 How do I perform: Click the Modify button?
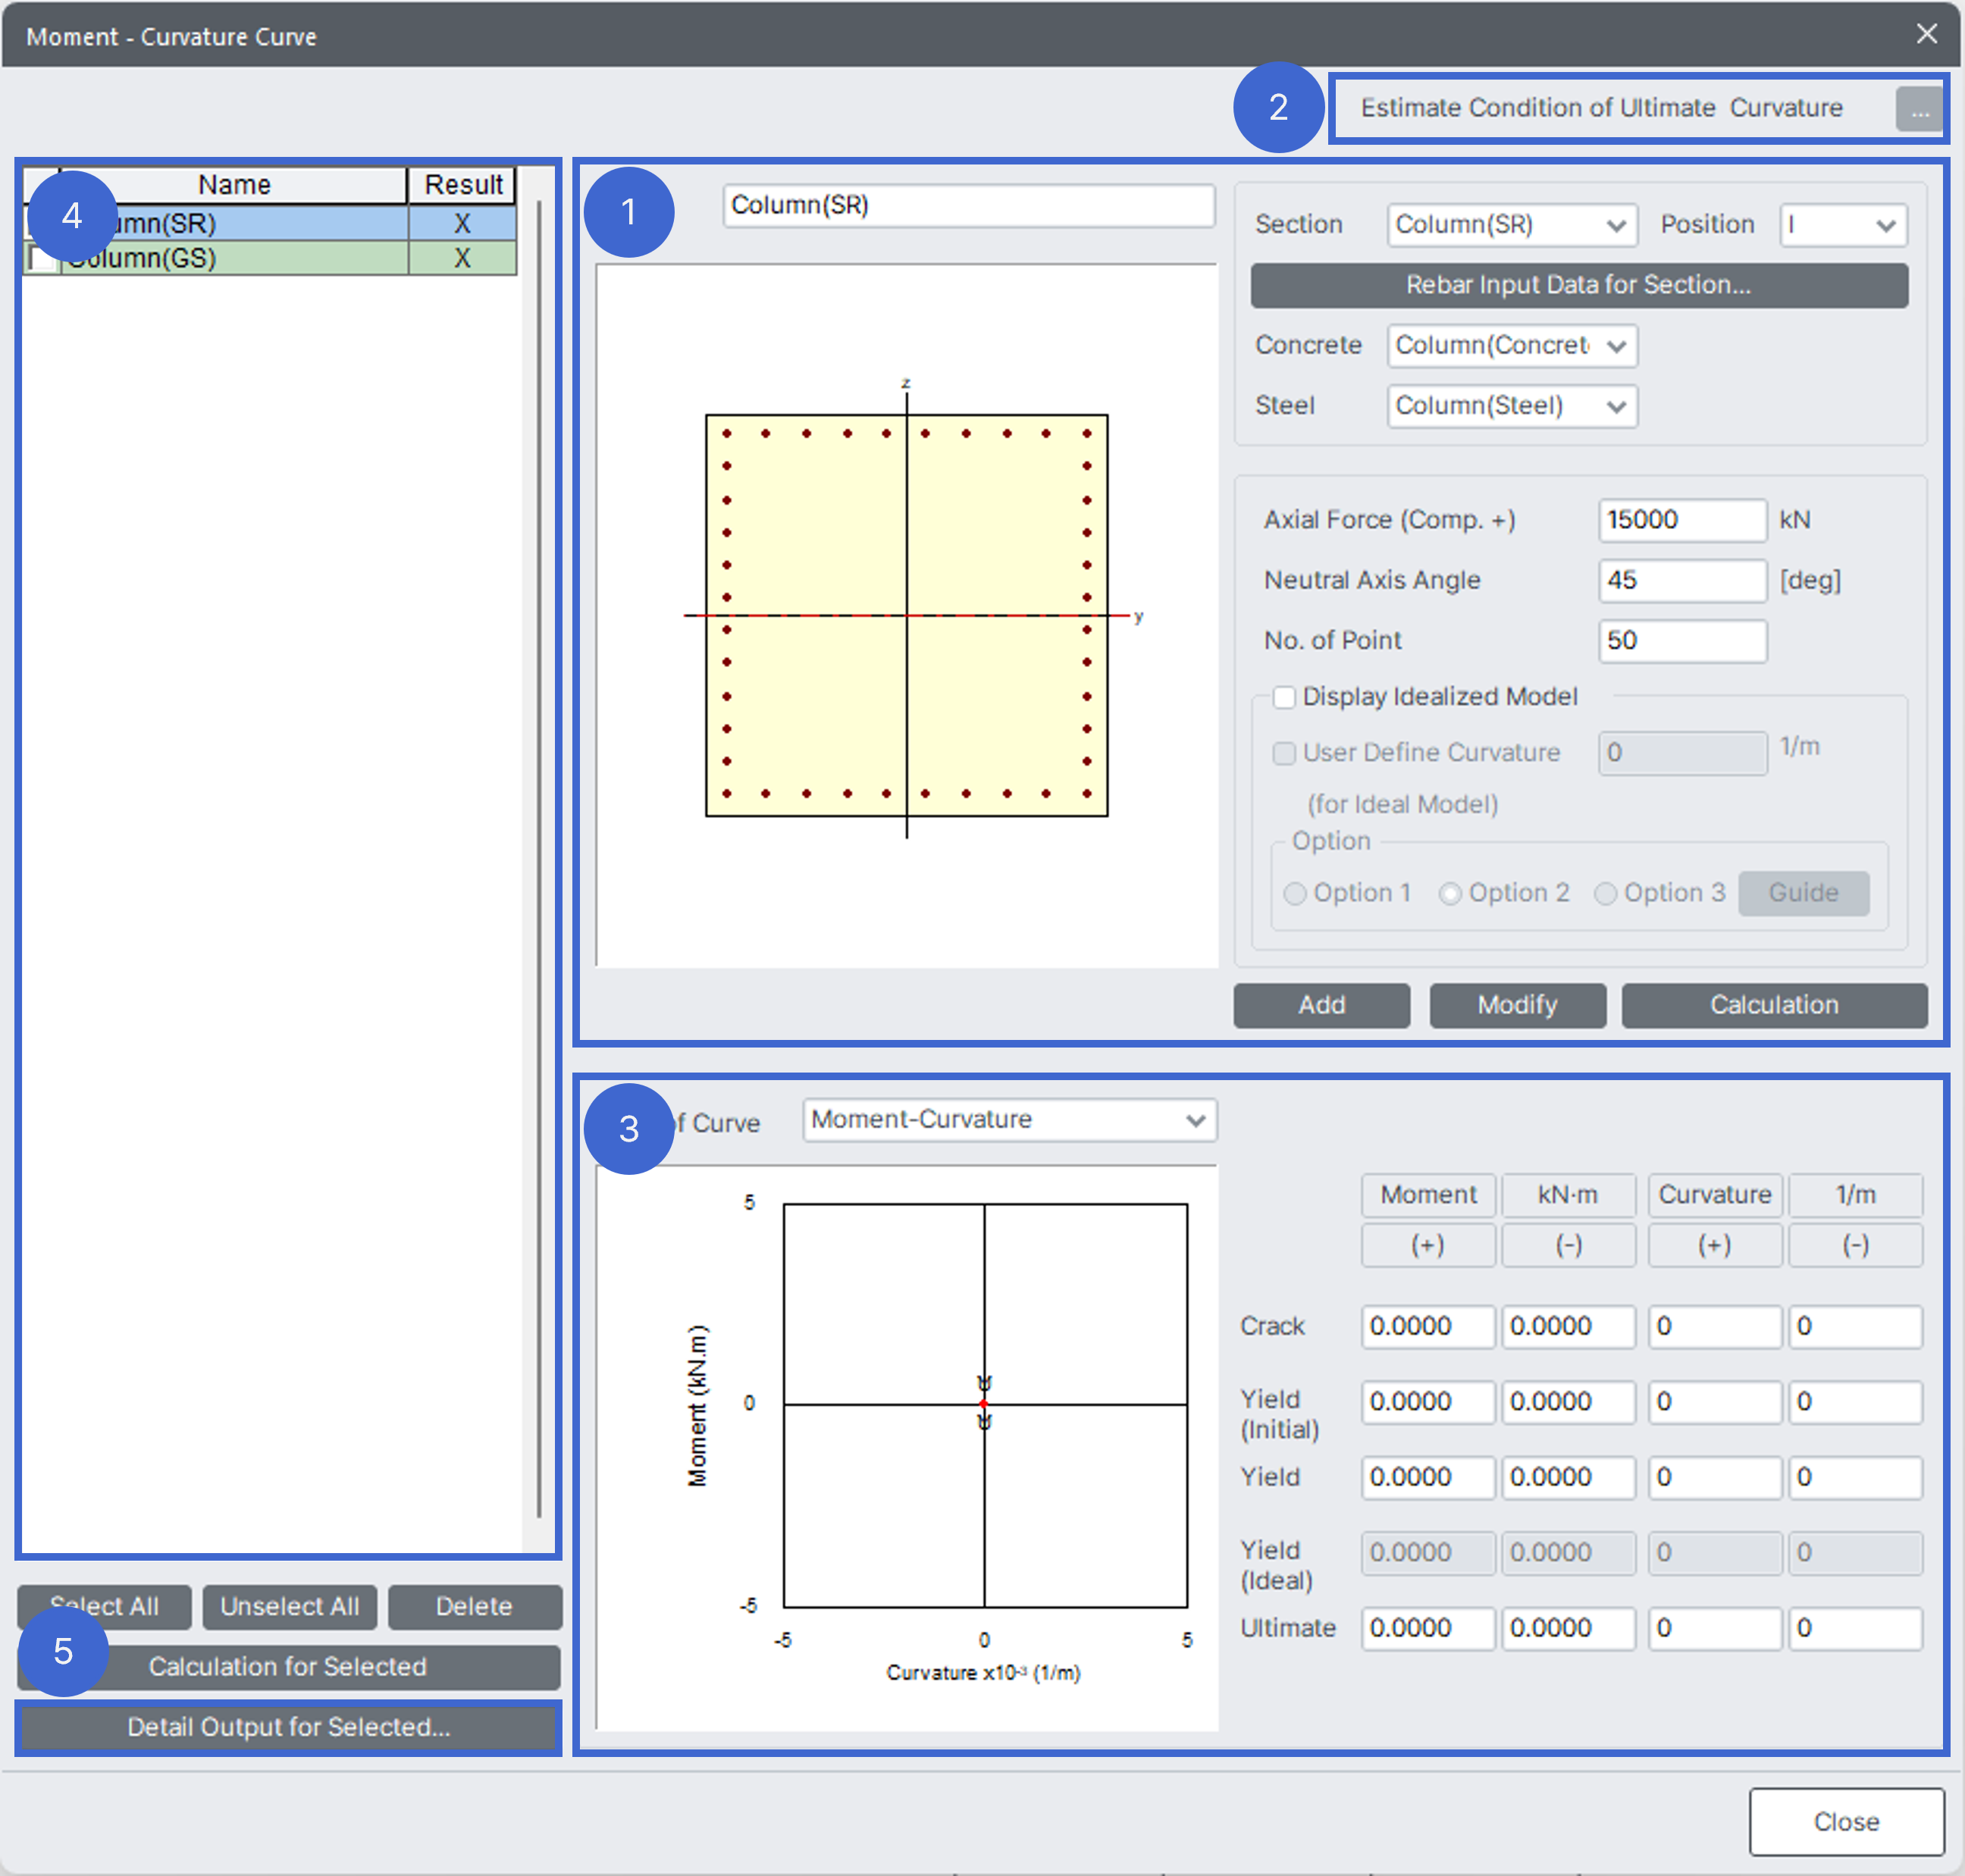[1517, 1005]
